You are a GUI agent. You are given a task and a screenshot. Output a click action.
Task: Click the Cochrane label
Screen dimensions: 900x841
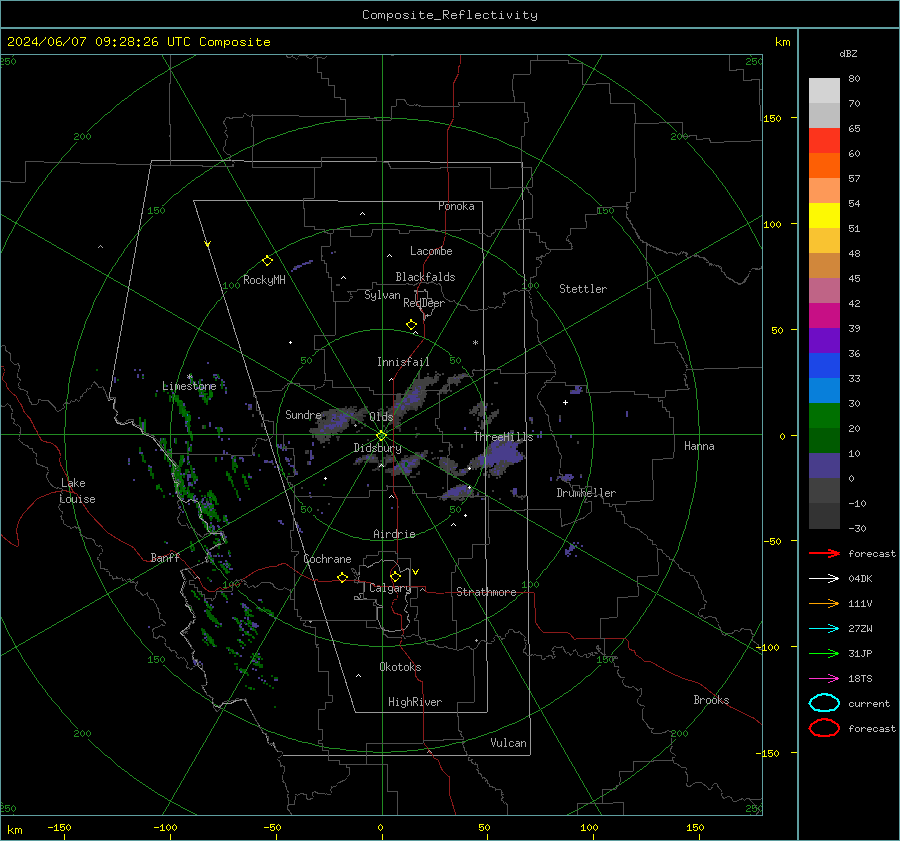point(327,559)
